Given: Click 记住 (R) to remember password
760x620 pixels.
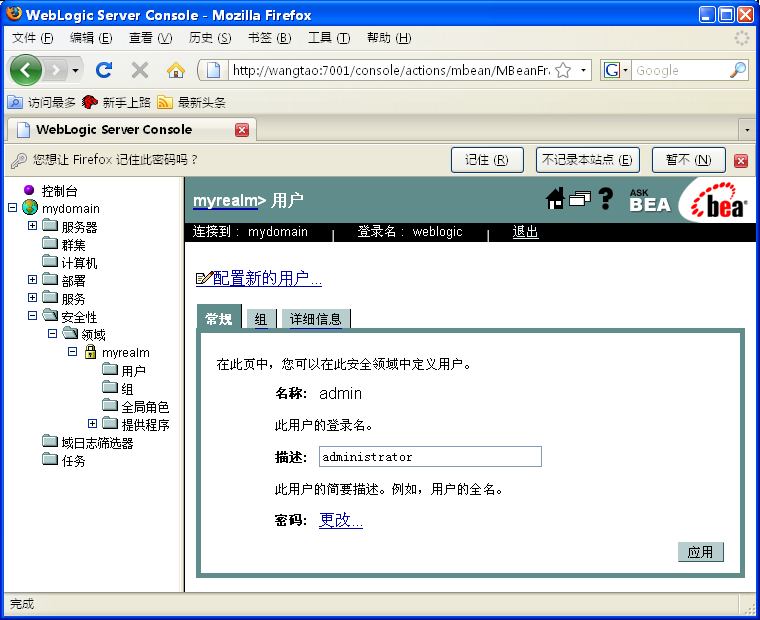Looking at the screenshot, I should click(x=487, y=160).
